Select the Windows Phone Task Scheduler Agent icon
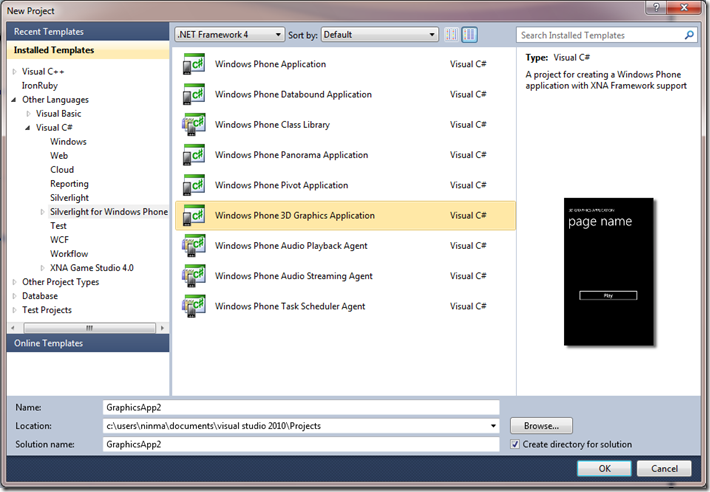710x492 pixels. click(193, 306)
